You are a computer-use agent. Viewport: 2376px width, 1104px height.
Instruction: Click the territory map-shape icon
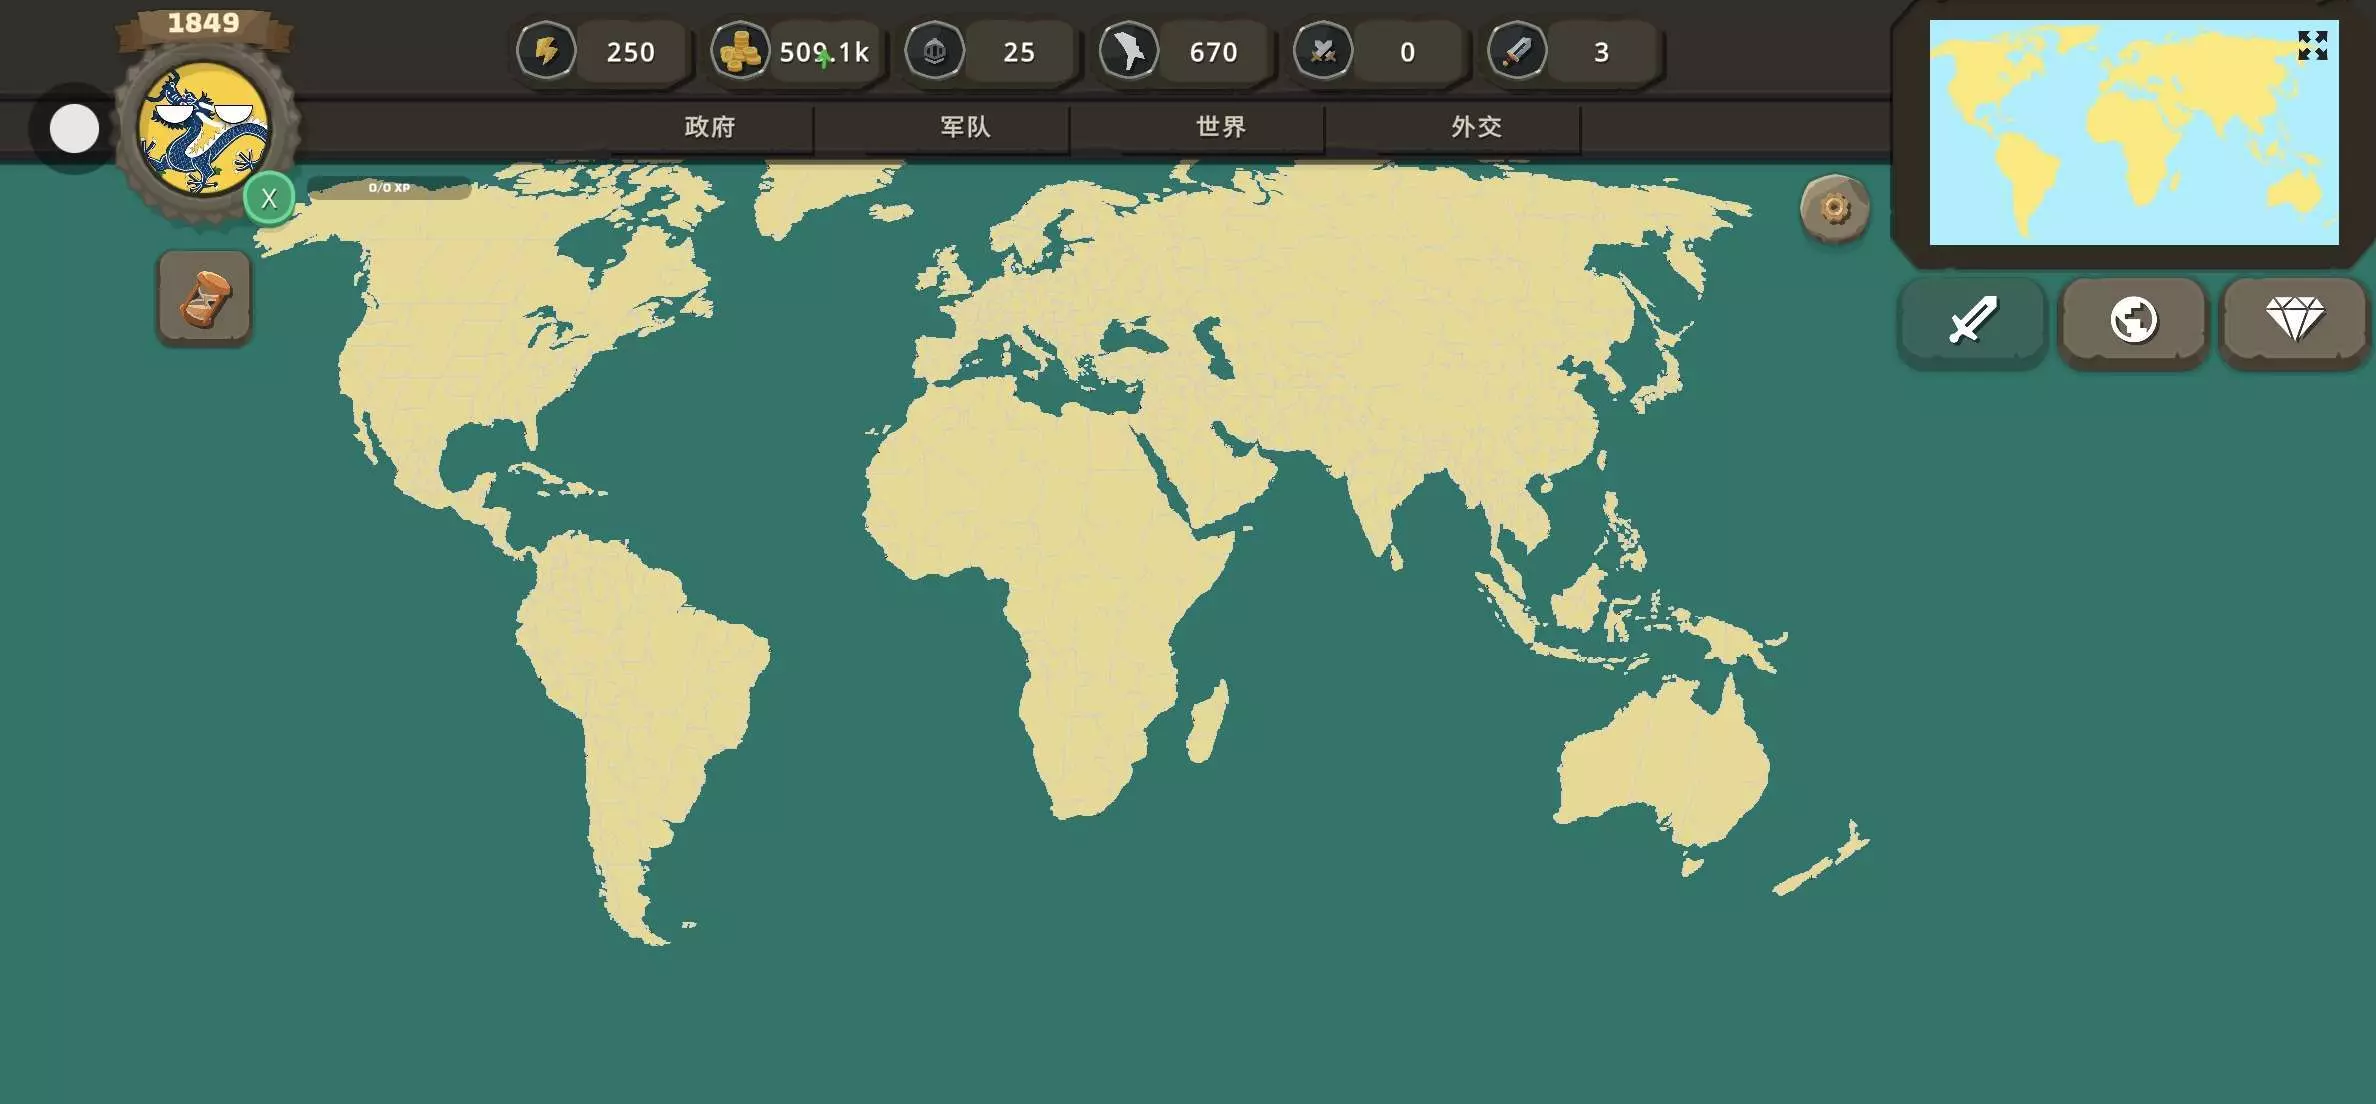coord(1128,51)
